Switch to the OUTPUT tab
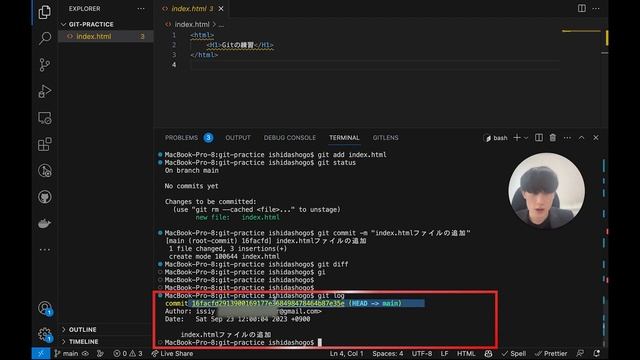 (x=238, y=138)
